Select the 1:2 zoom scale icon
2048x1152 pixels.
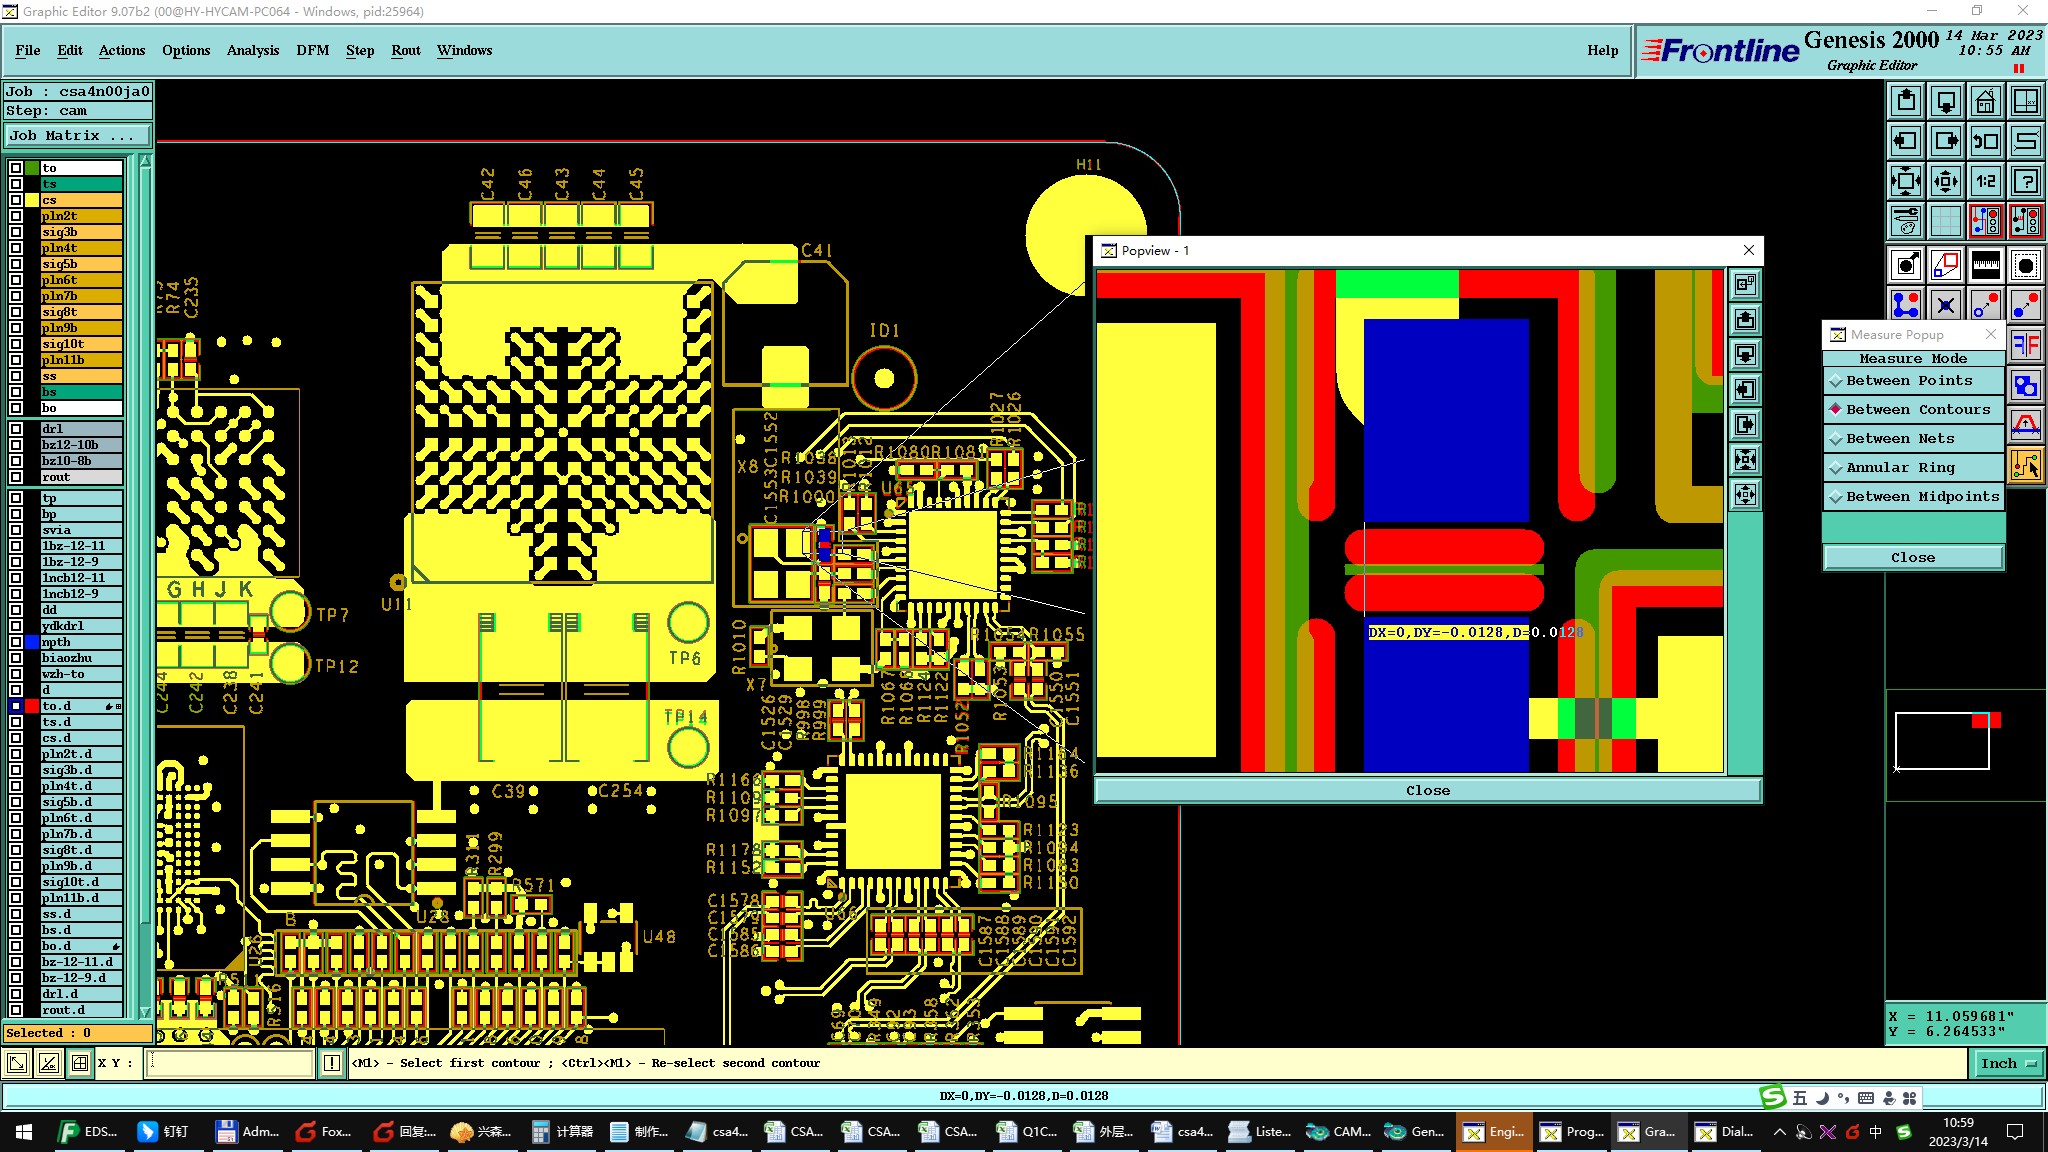[1985, 181]
